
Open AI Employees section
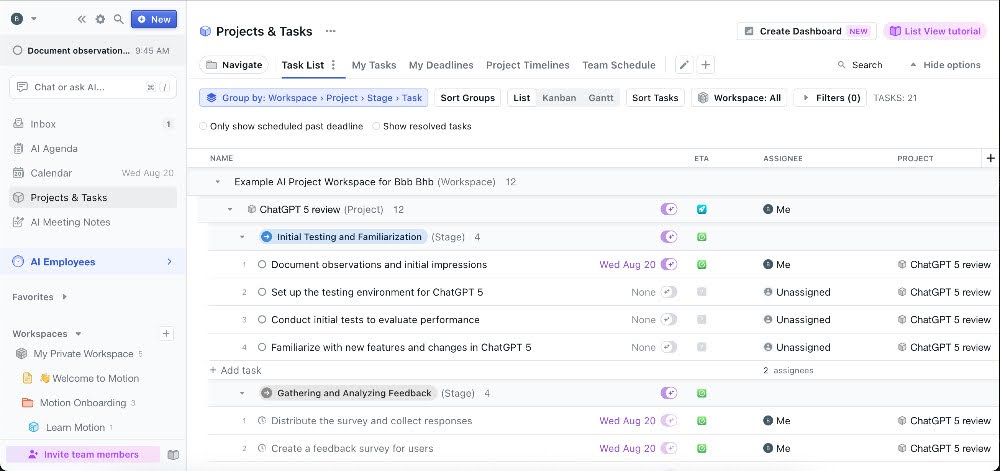[x=93, y=262]
